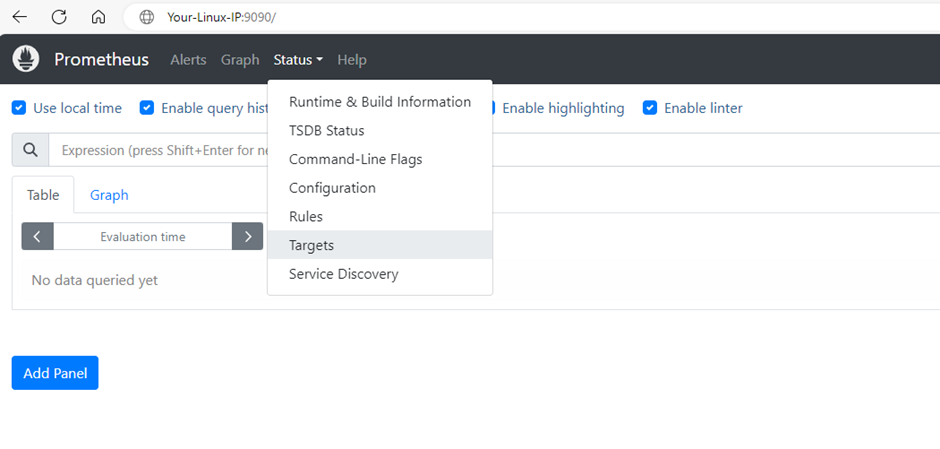Open the Alerts navigation link
Image resolution: width=940 pixels, height=449 pixels.
[188, 60]
